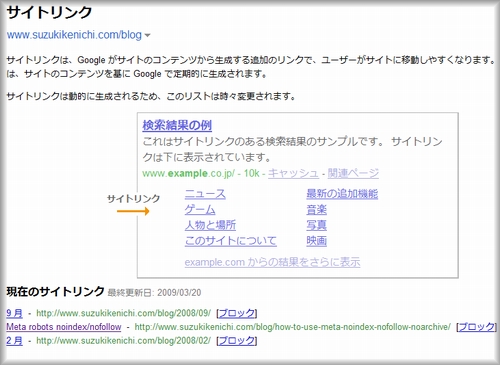500x365 pixels.
Task: Click the 現在のサイトリンク heading
Action: click(55, 291)
